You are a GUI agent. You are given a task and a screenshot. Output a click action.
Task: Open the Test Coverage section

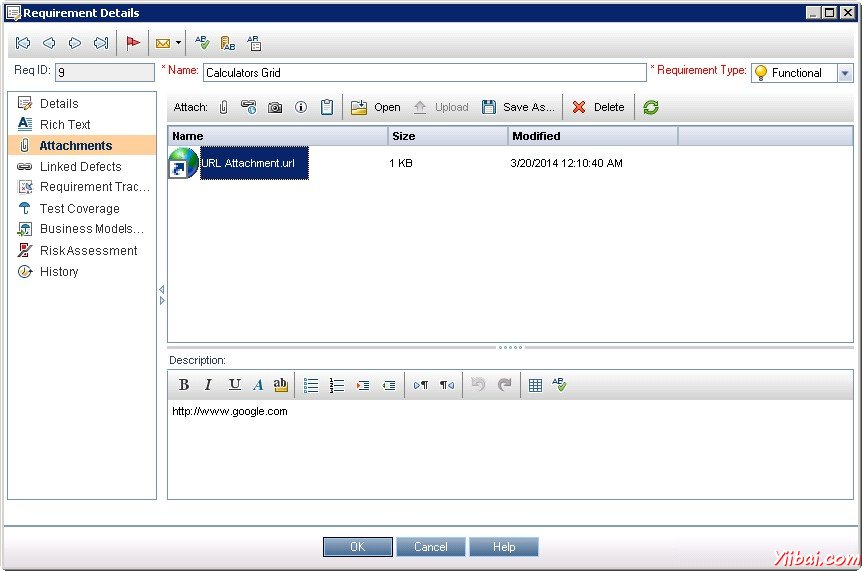click(79, 209)
